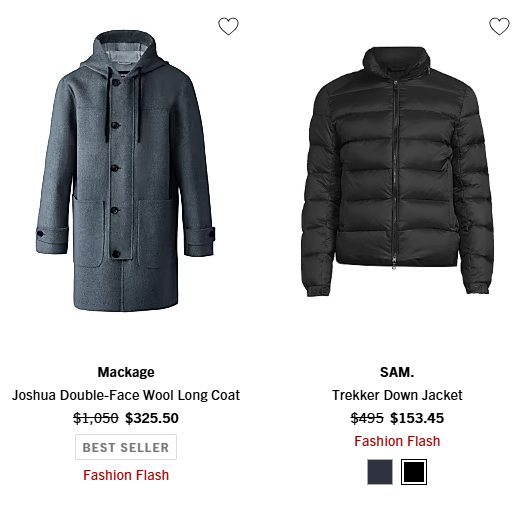The height and width of the screenshot is (525, 525).
Task: Favorite the Mackage wool coat with heart icon
Action: [x=228, y=26]
